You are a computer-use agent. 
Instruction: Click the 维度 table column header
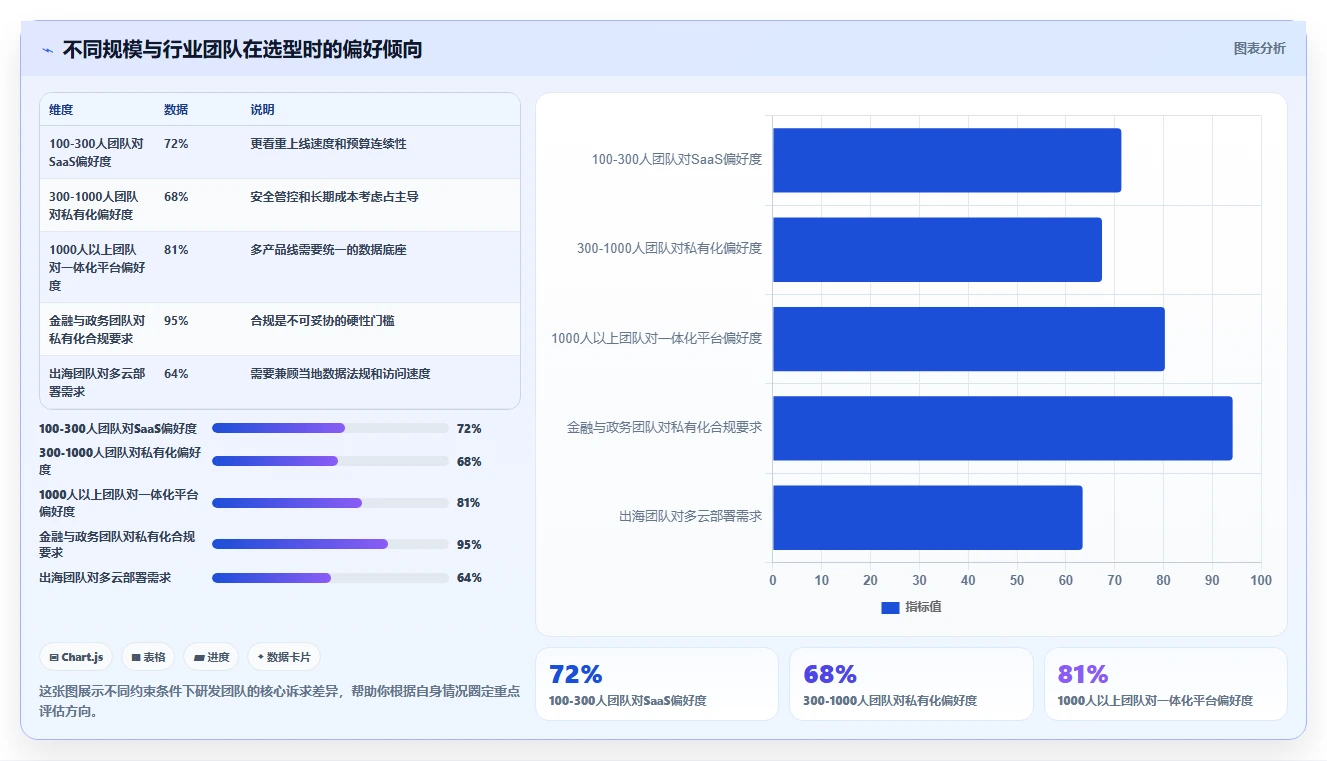(61, 110)
